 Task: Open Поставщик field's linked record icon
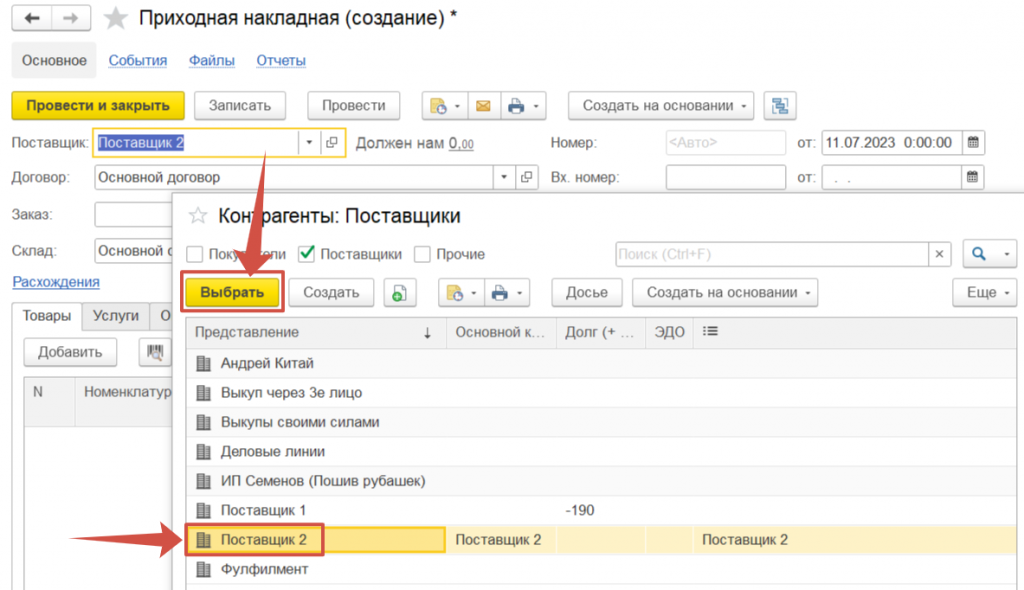pyautogui.click(x=333, y=143)
